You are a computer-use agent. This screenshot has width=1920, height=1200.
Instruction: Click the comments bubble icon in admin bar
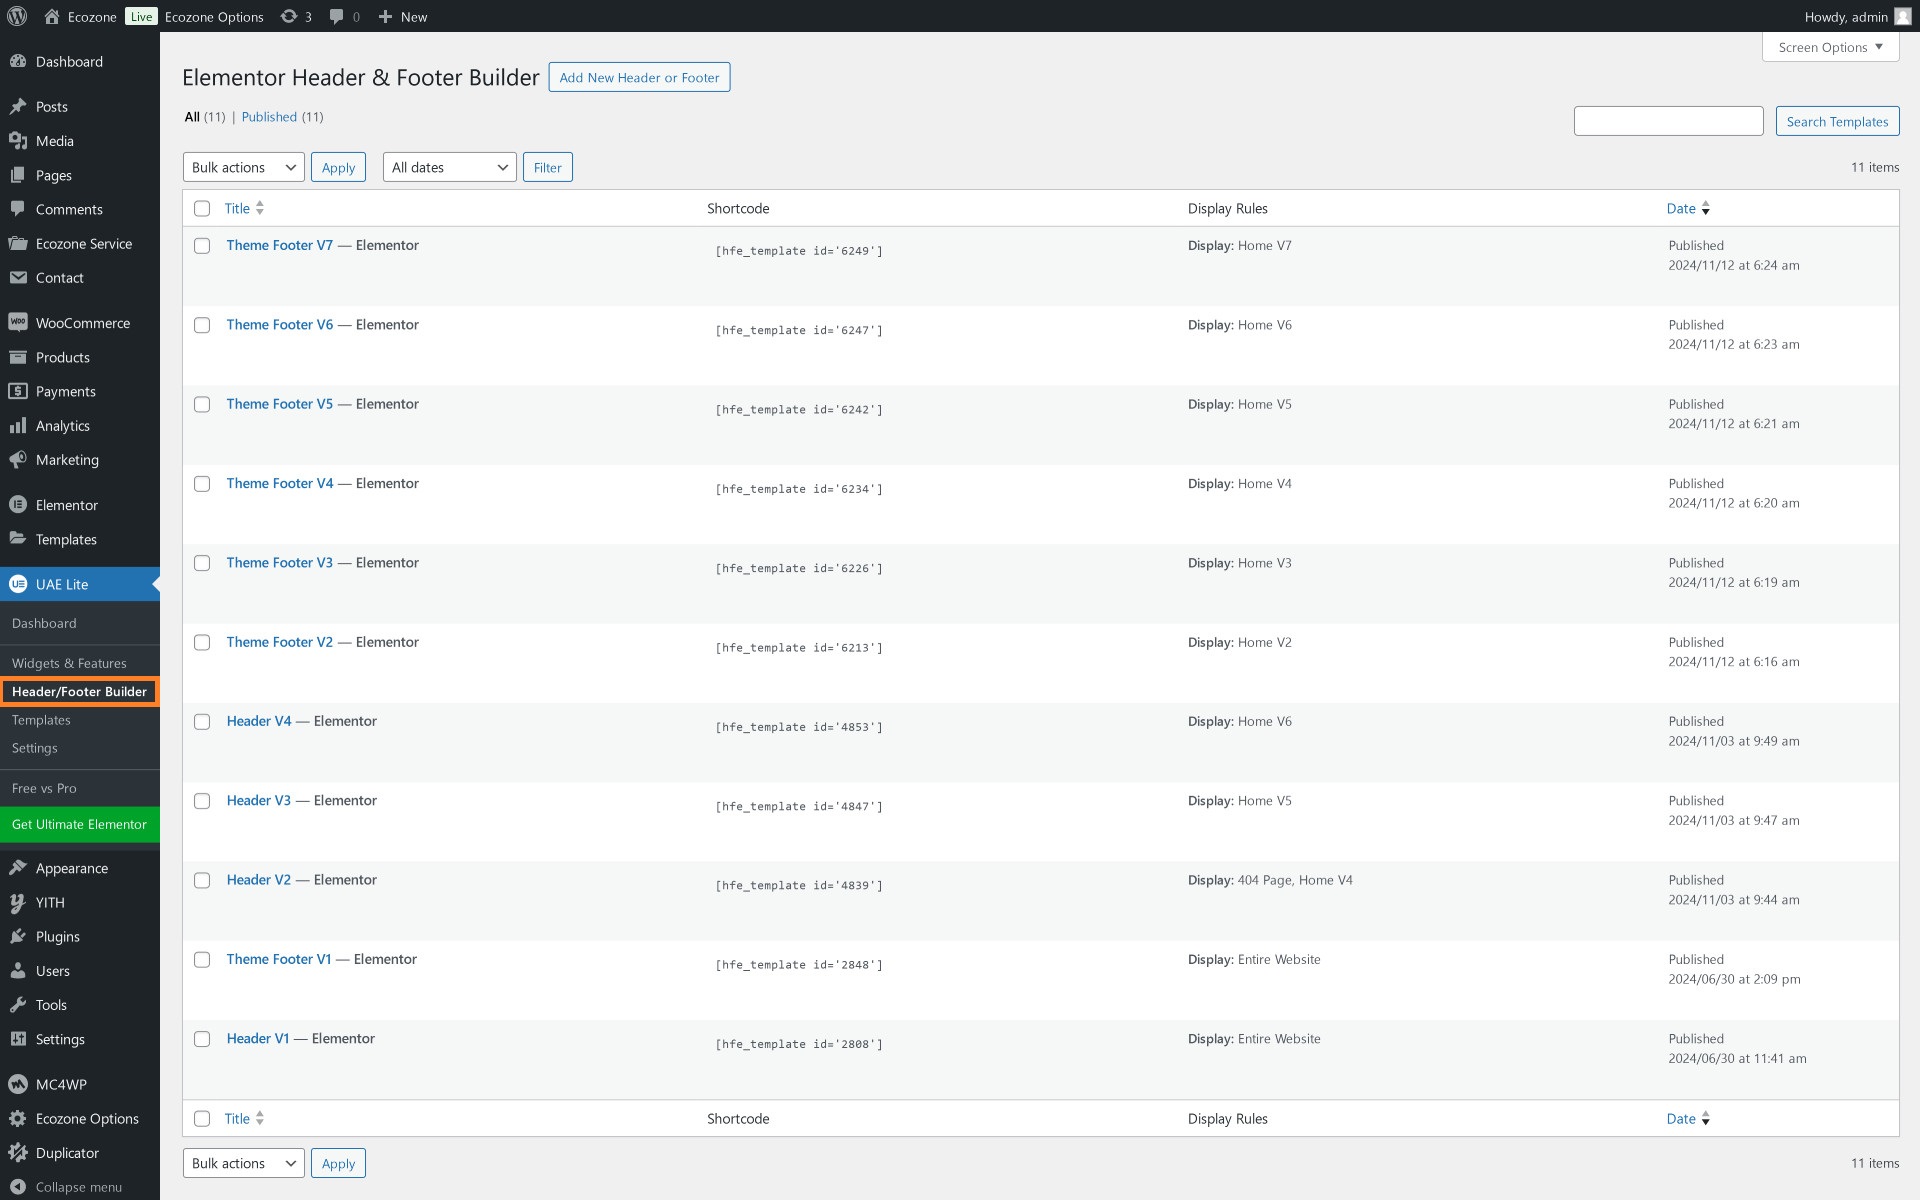click(x=337, y=16)
